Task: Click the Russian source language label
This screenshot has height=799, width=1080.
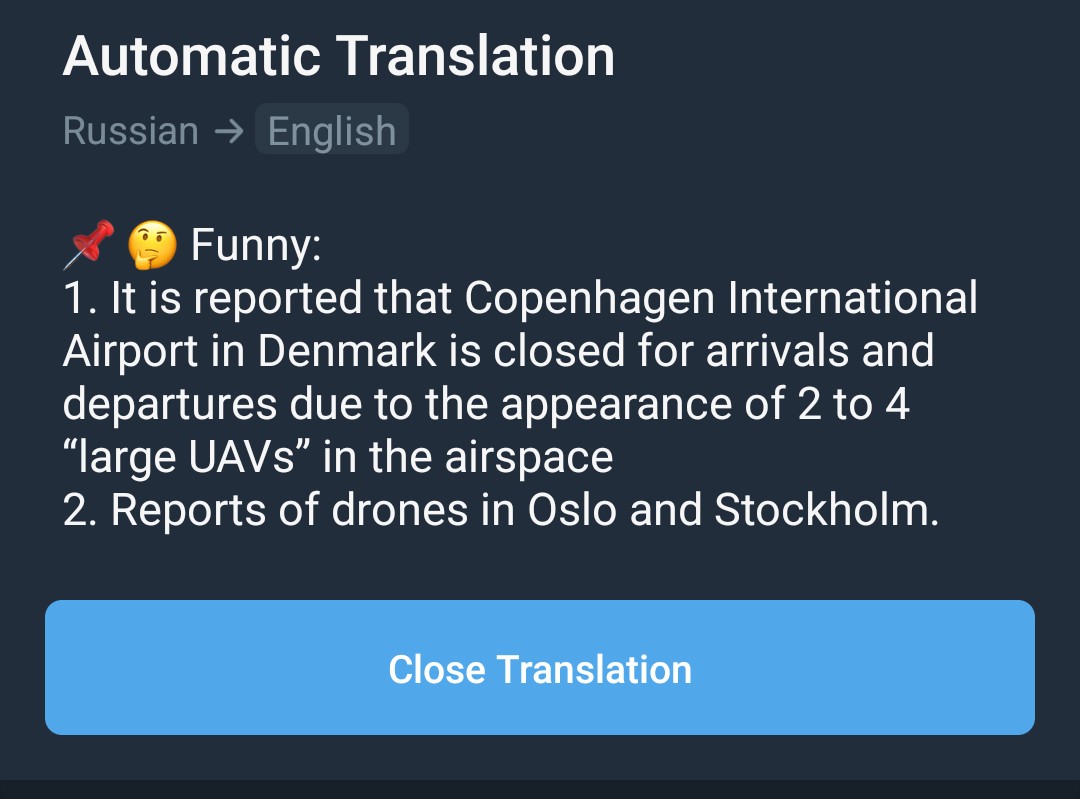Action: tap(131, 130)
